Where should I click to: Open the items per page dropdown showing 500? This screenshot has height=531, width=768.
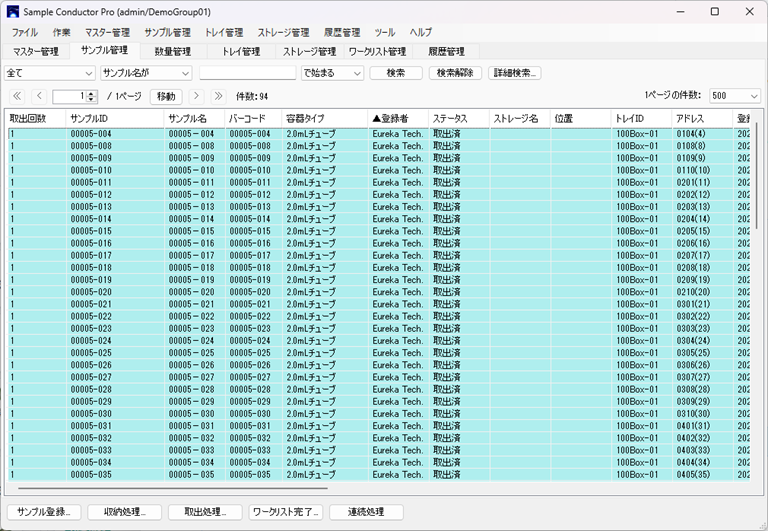click(735, 96)
